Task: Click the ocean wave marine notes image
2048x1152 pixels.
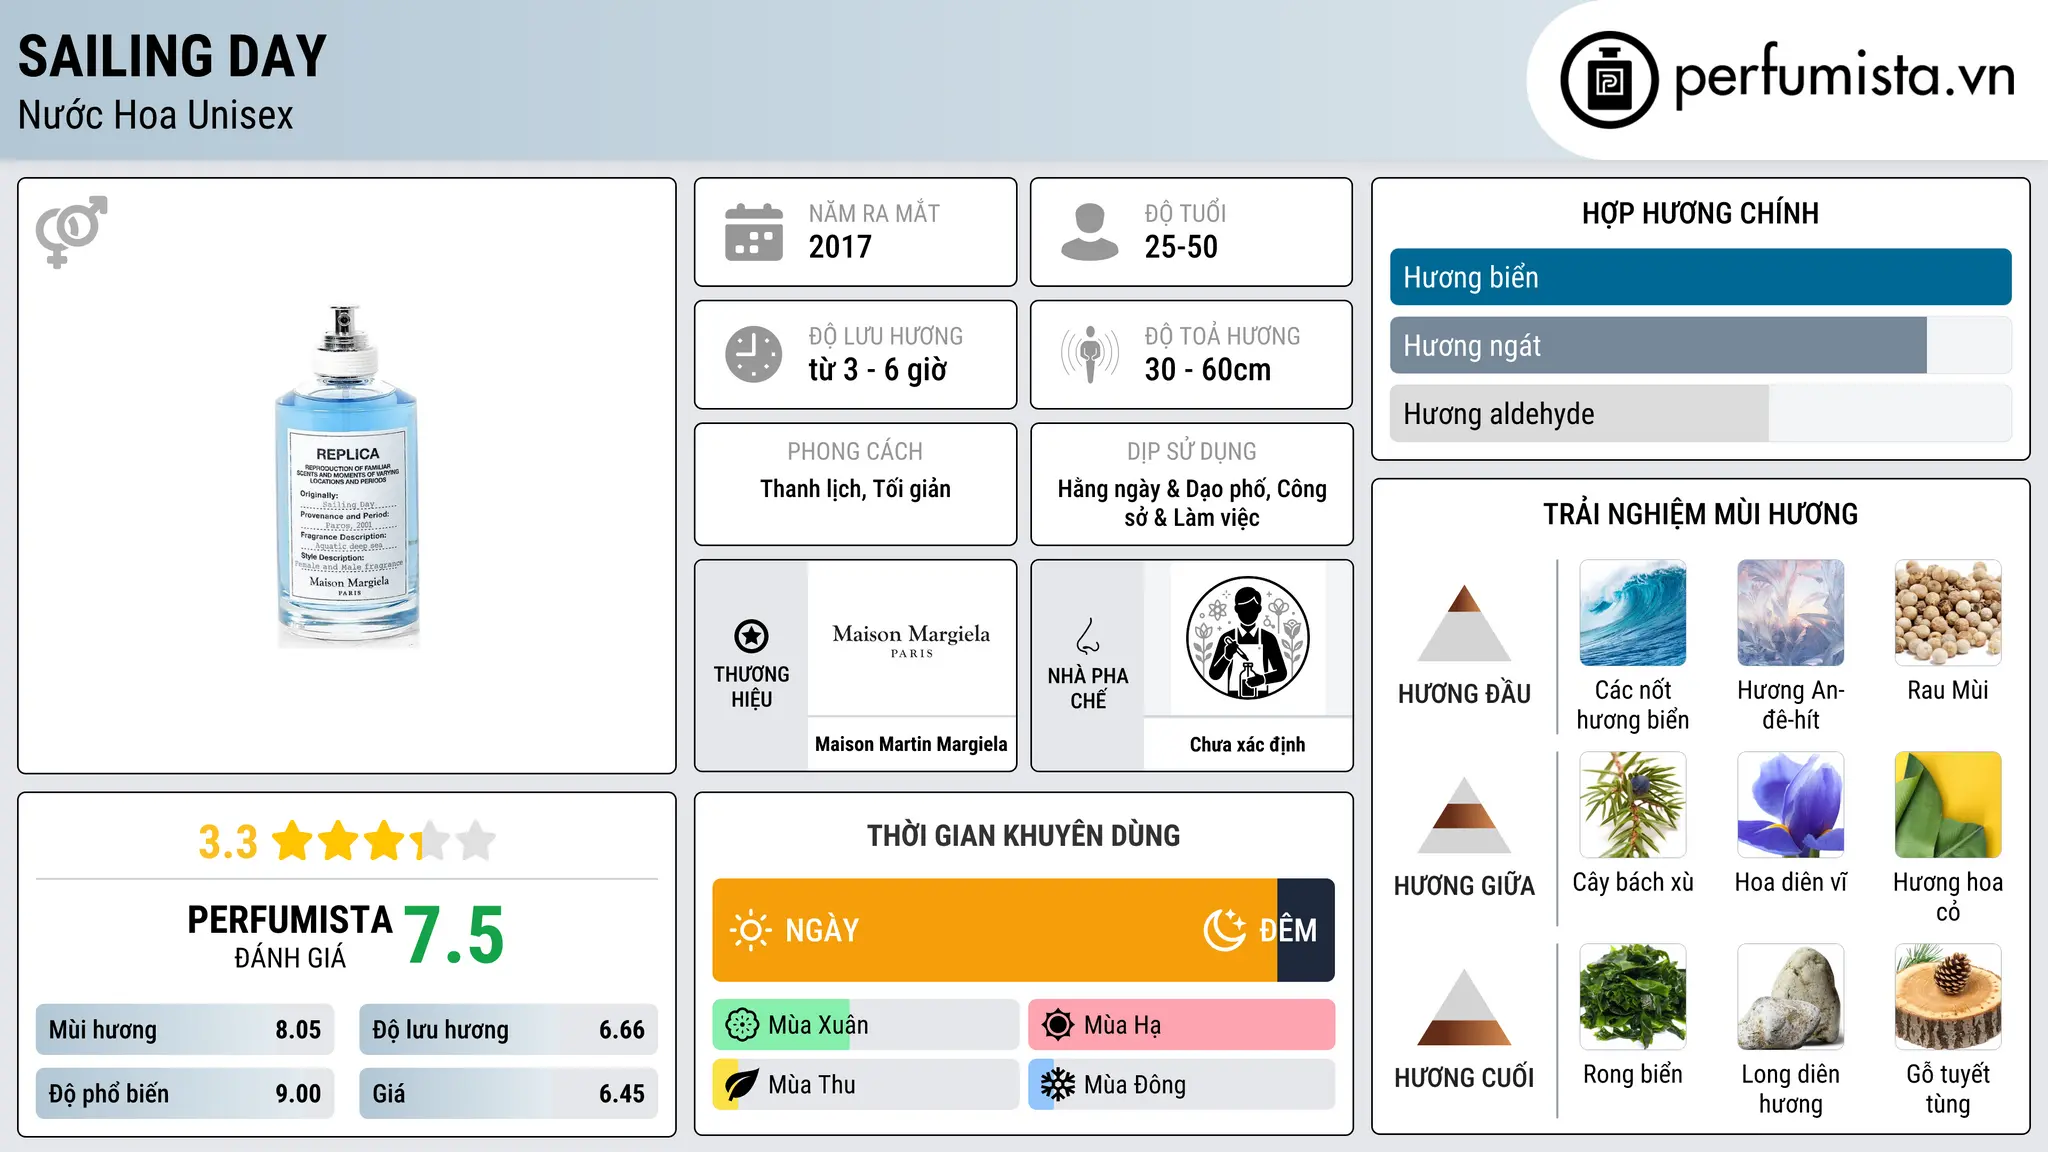Action: point(1633,613)
